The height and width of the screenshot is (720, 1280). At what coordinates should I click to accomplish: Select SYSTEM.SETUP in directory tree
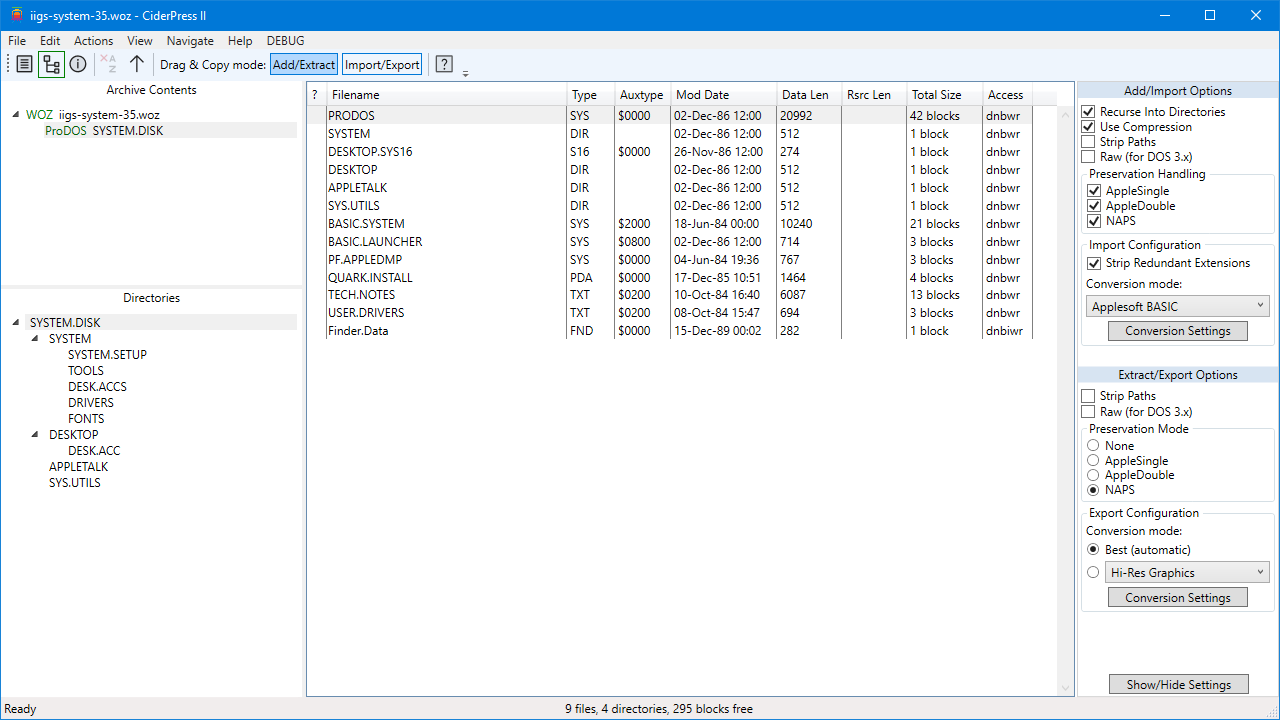107,355
